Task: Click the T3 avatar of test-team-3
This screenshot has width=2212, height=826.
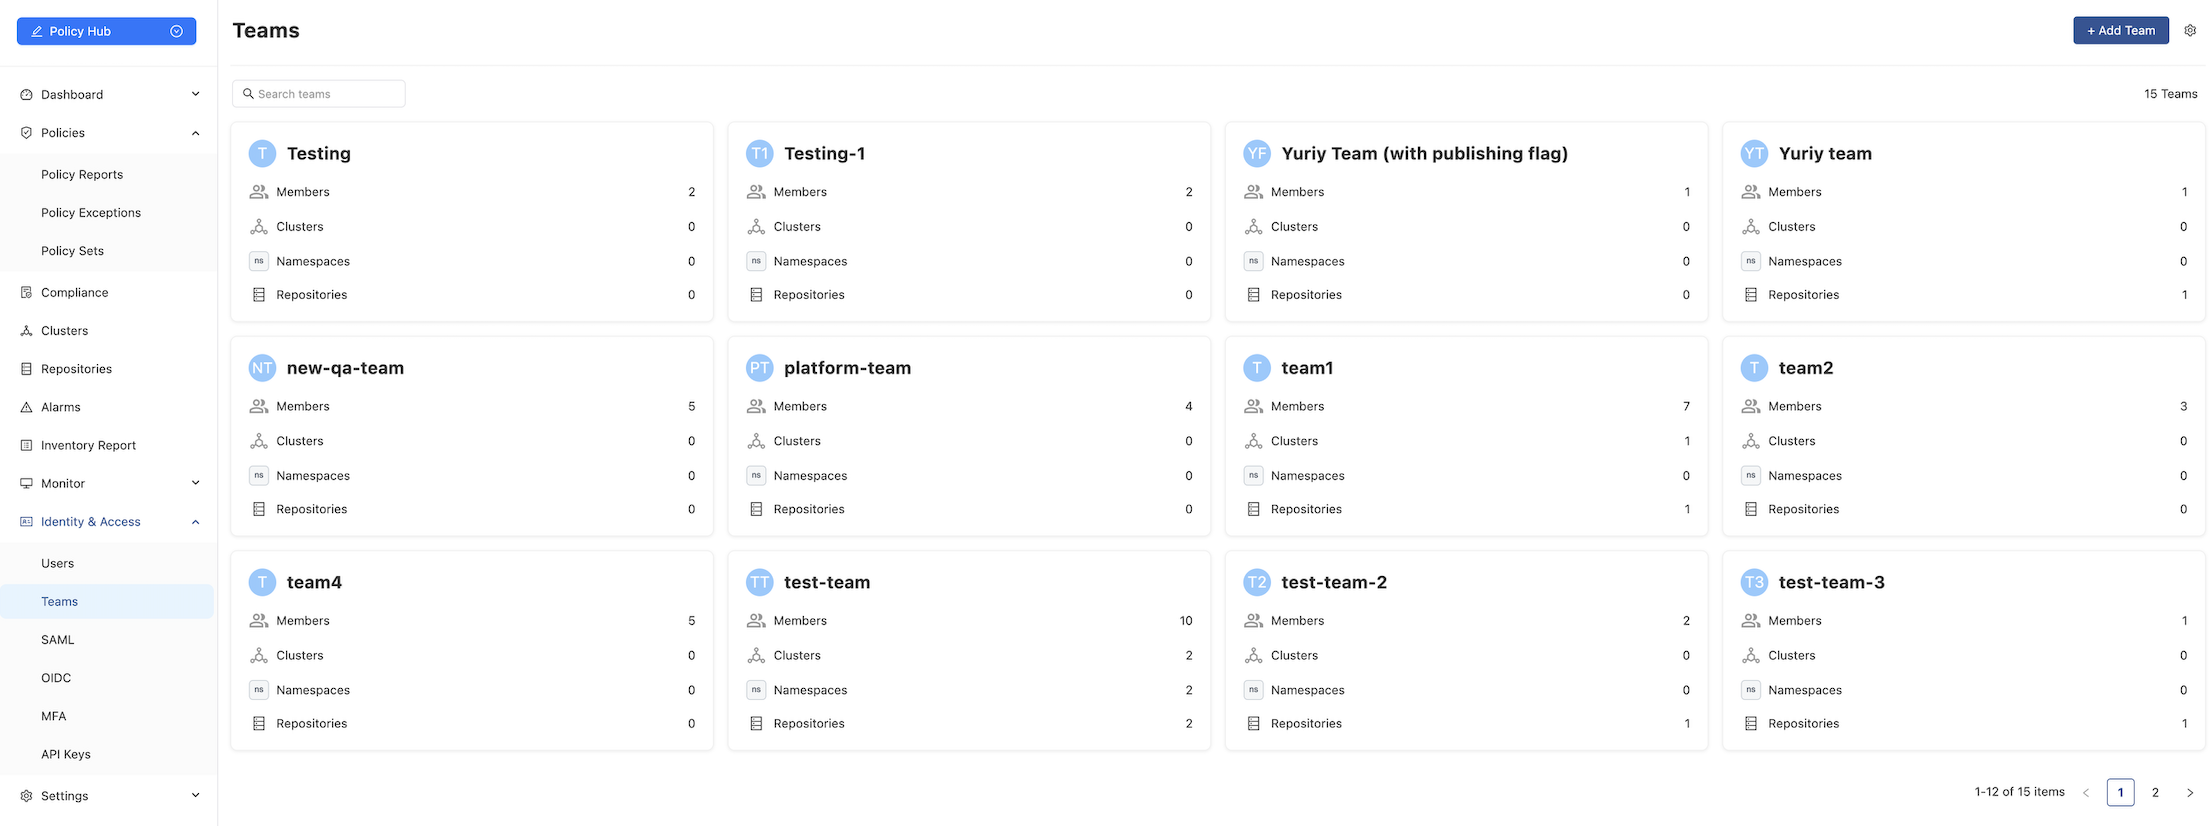Action: coord(1754,582)
